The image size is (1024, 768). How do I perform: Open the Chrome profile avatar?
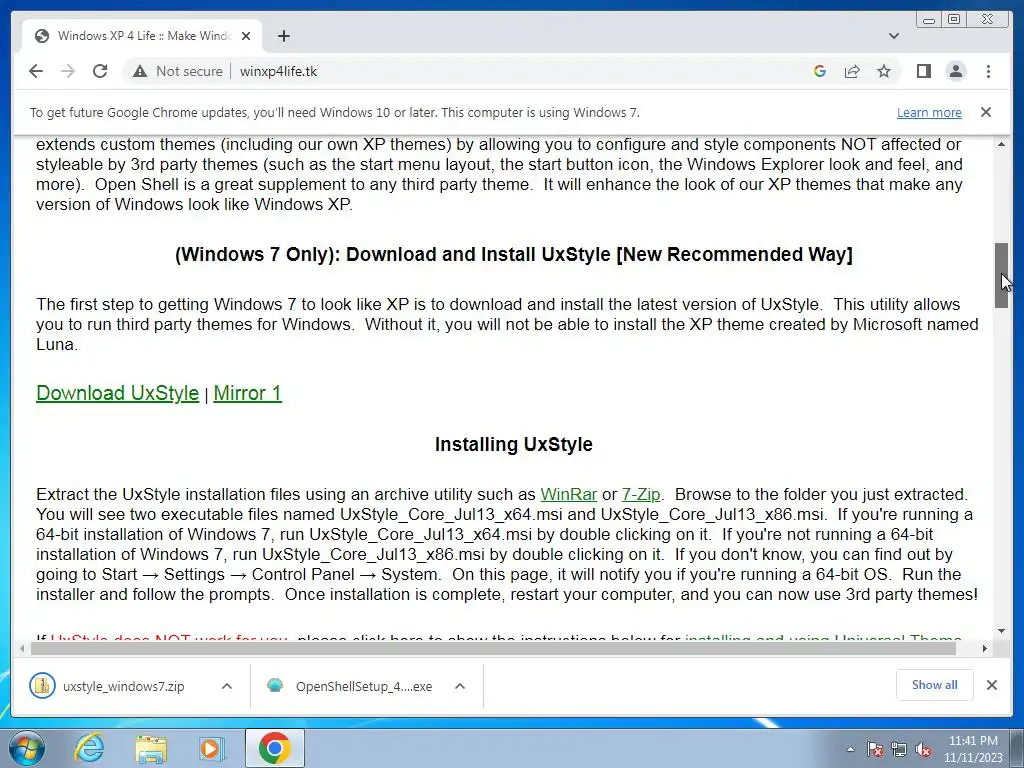tap(956, 71)
